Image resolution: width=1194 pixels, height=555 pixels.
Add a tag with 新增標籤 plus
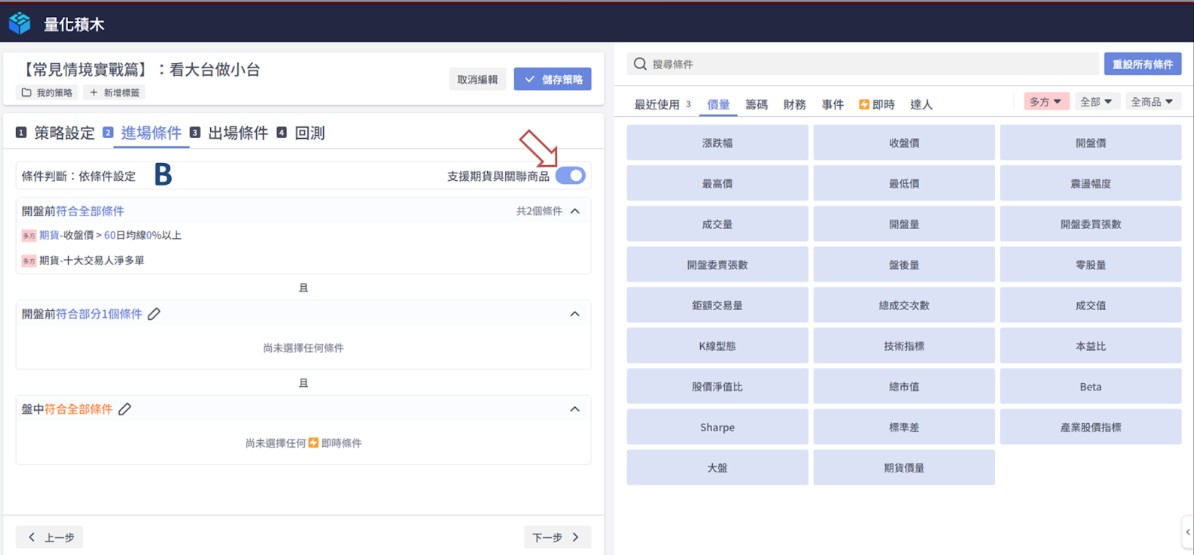pyautogui.click(x=115, y=93)
